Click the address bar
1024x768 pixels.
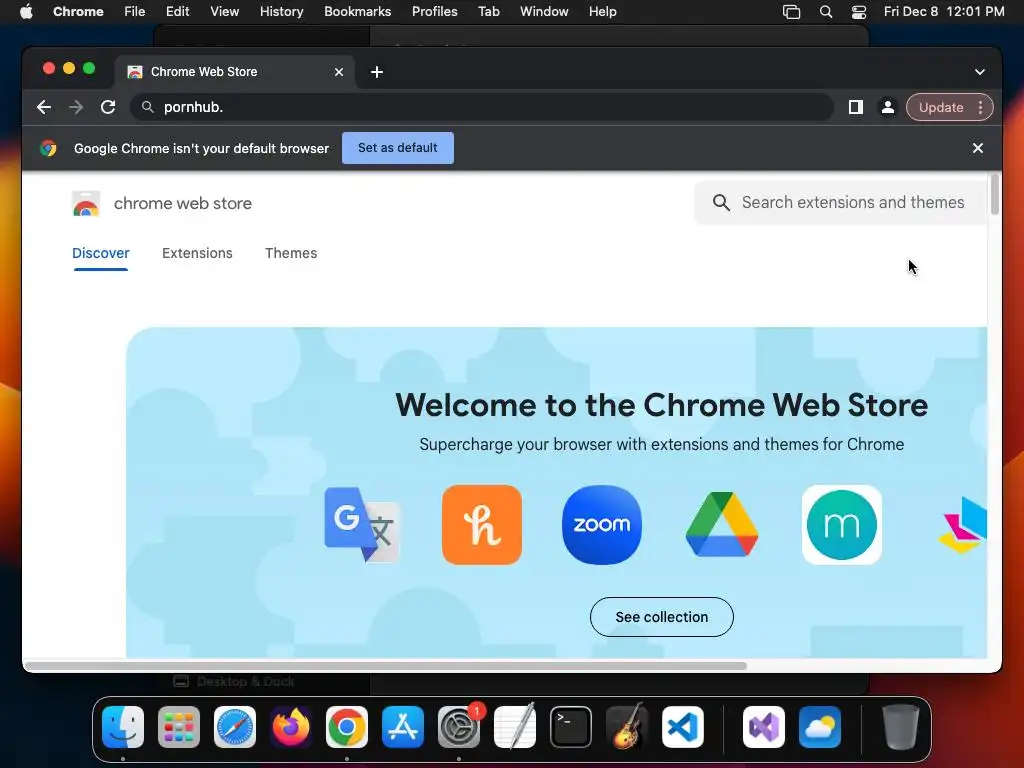pyautogui.click(x=482, y=107)
